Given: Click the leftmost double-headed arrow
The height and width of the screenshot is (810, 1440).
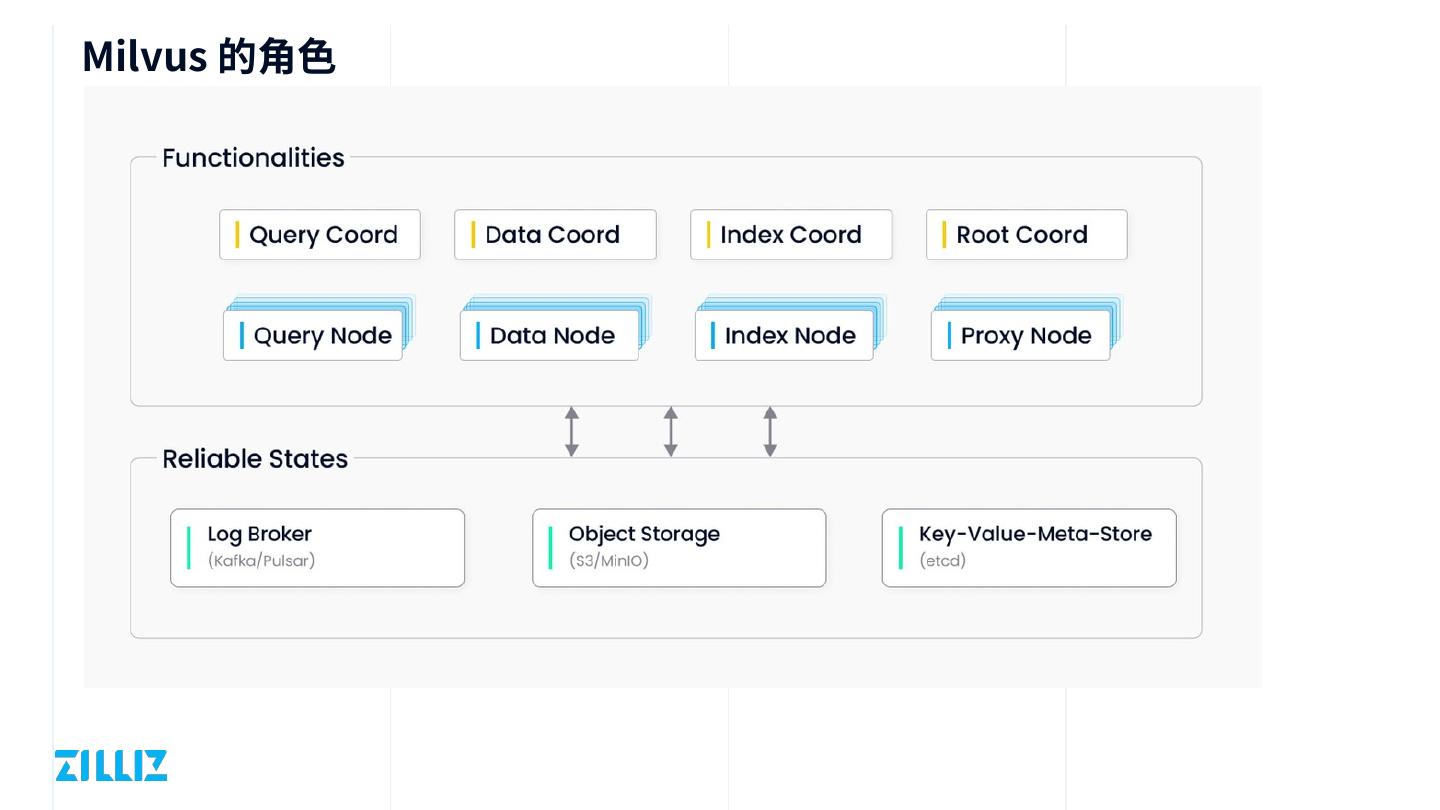Looking at the screenshot, I should 572,432.
